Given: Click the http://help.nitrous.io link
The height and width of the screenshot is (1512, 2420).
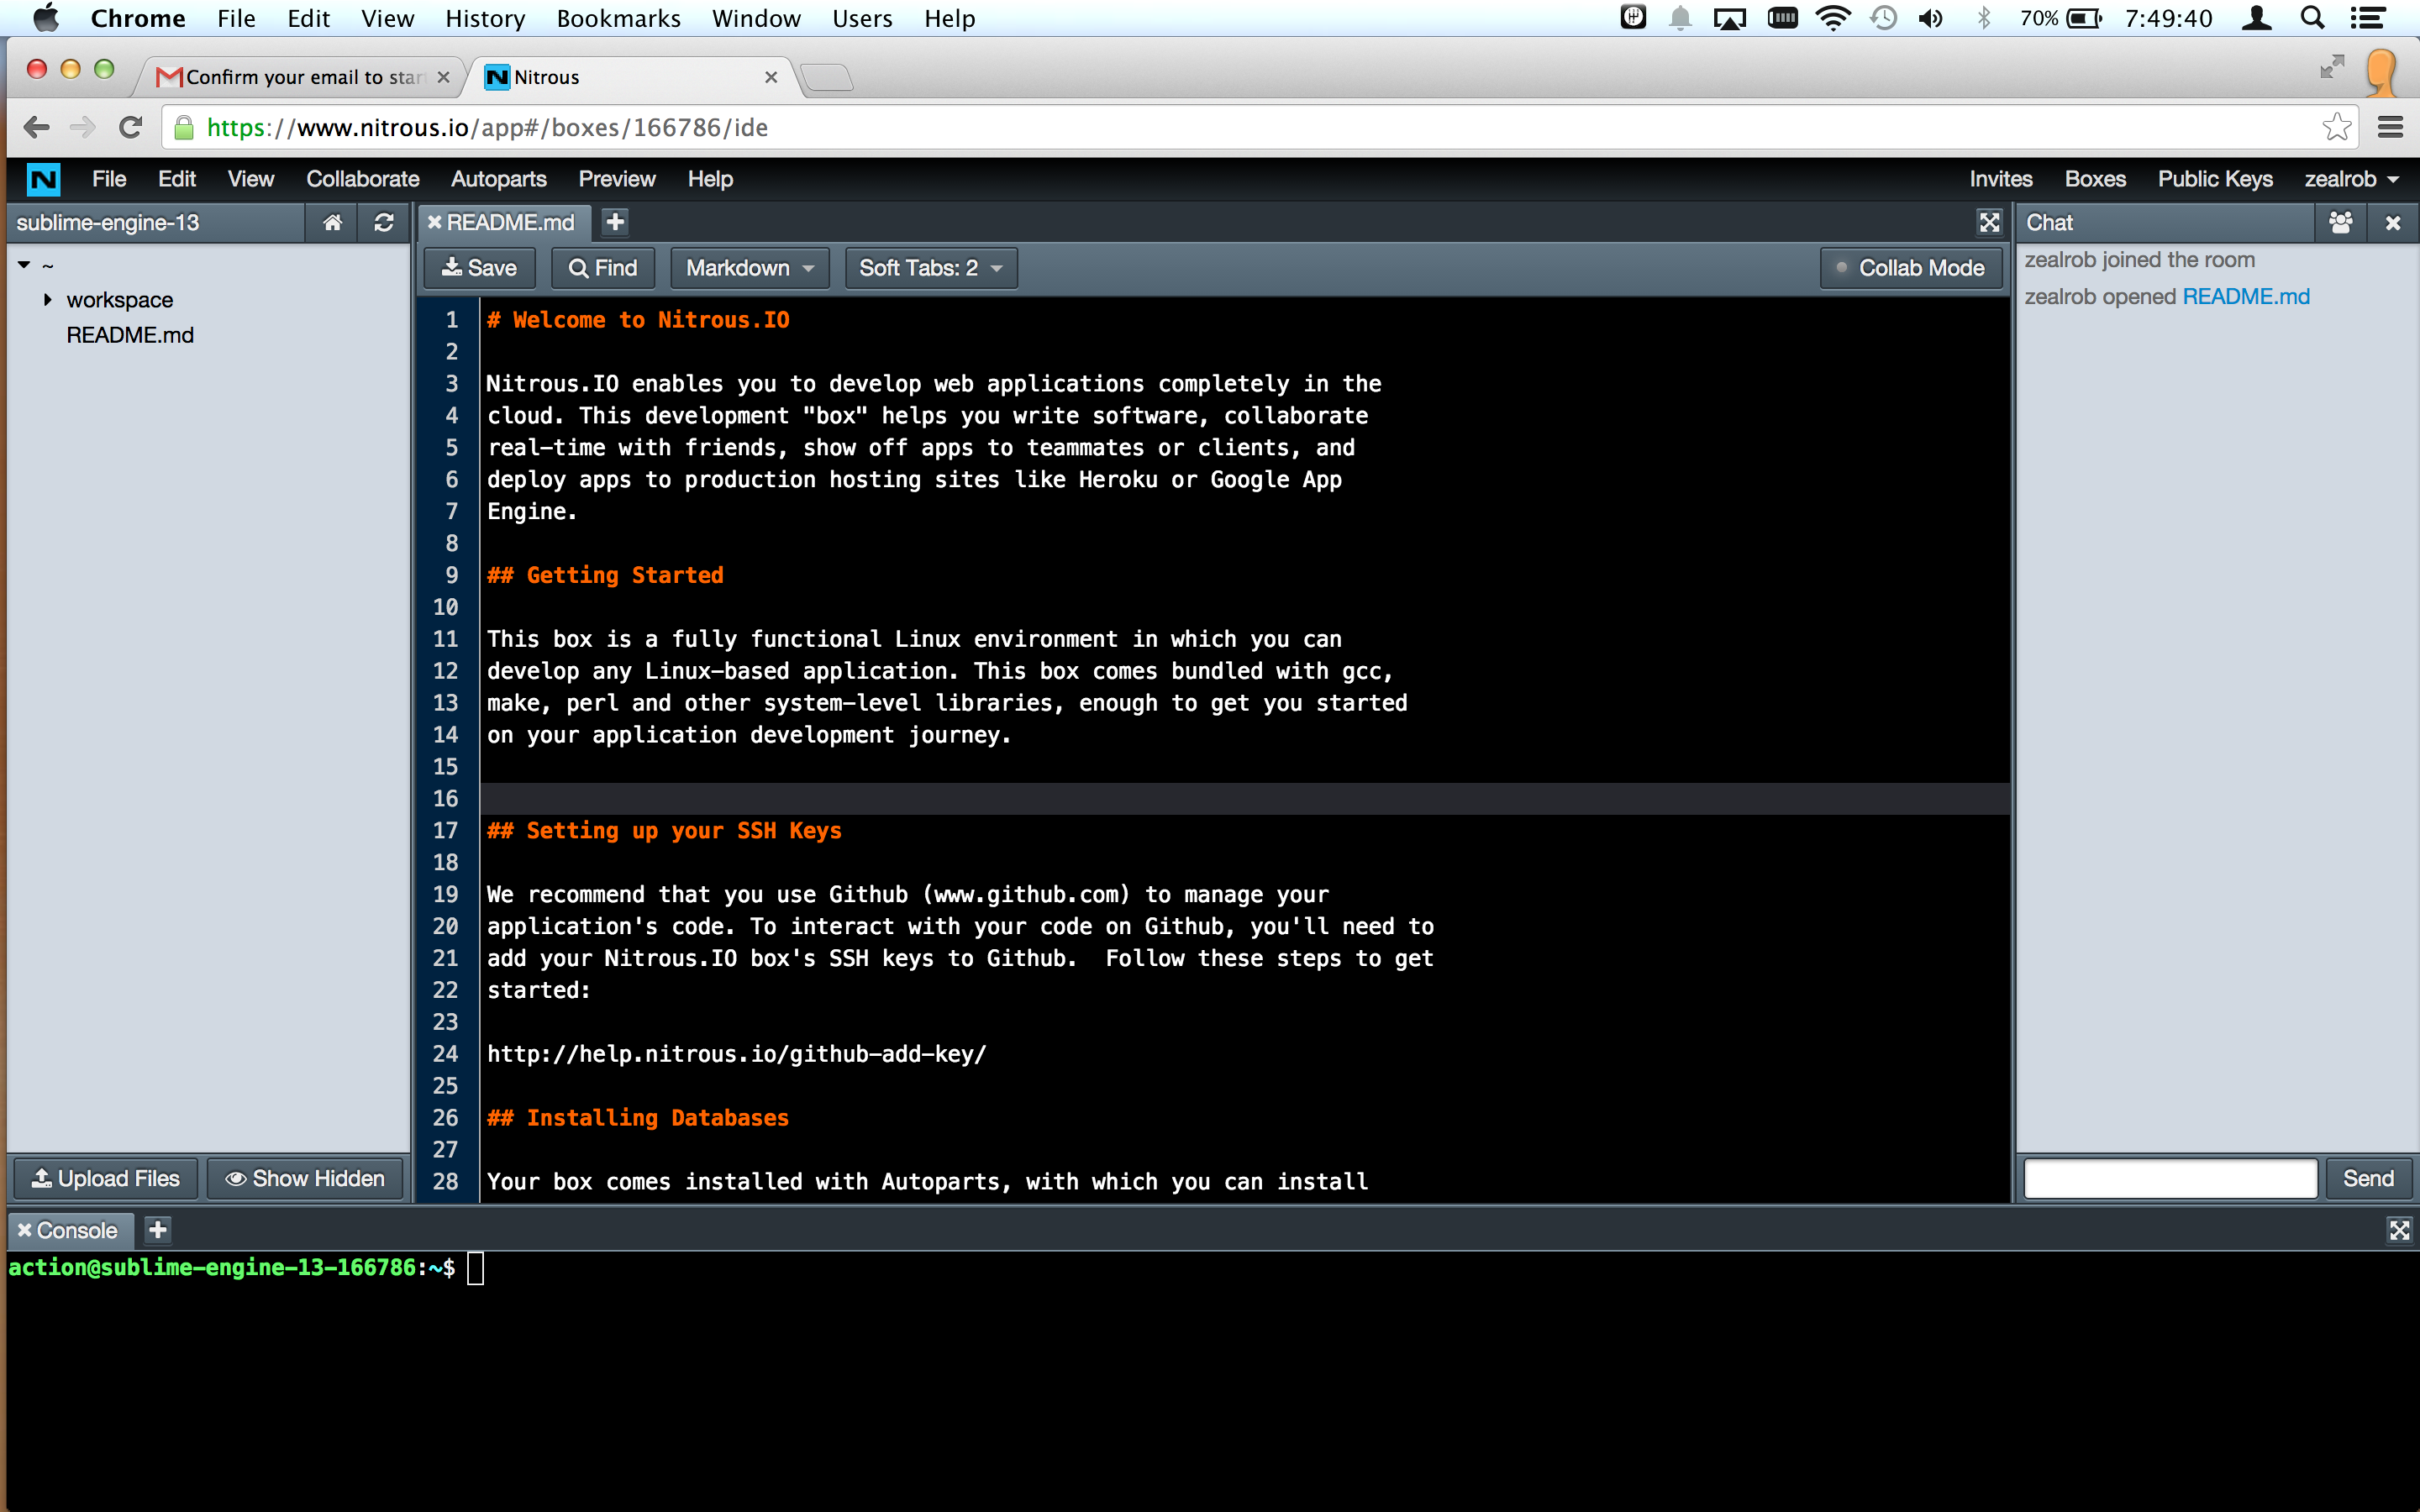Looking at the screenshot, I should 735,1054.
